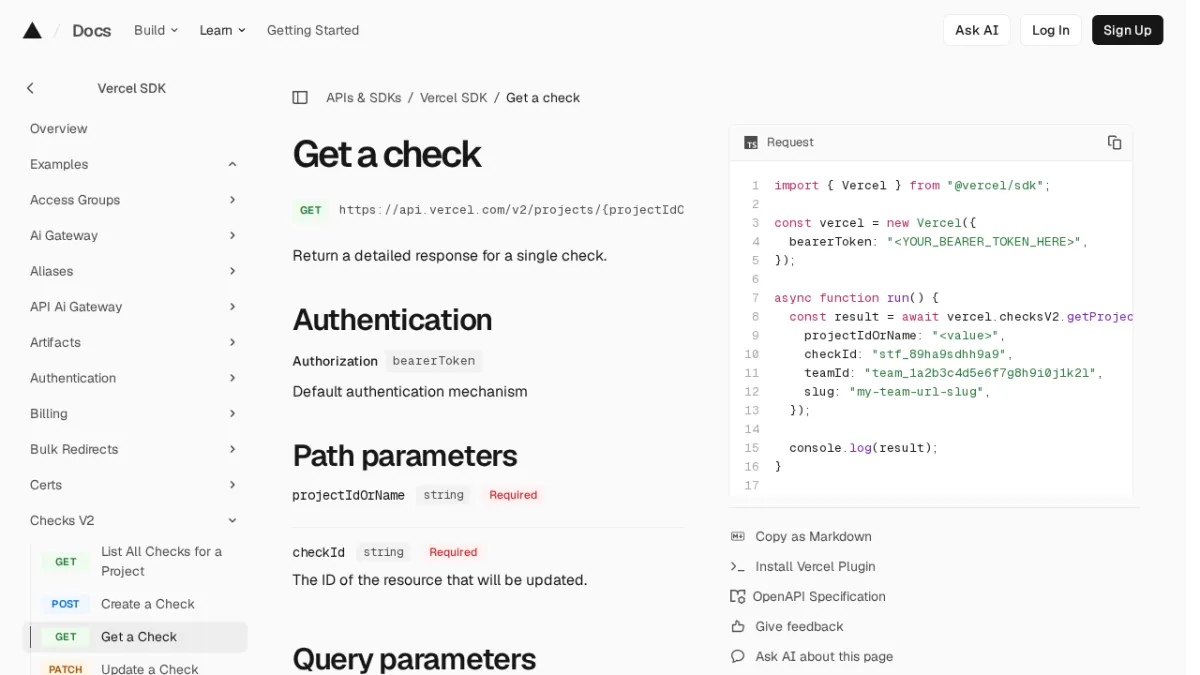Expand the Billing section chevron
1200x675 pixels.
[x=232, y=413]
